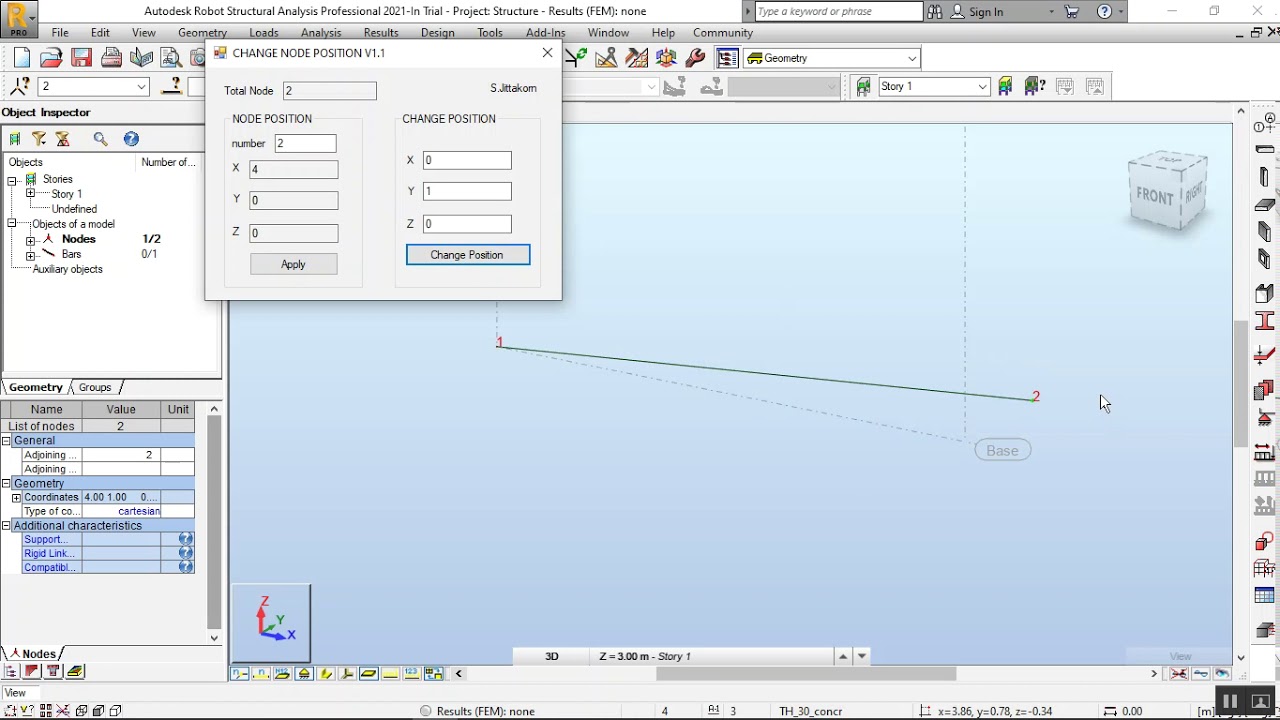The width and height of the screenshot is (1280, 720).
Task: Expand the Bars tree item
Action: [x=30, y=255]
